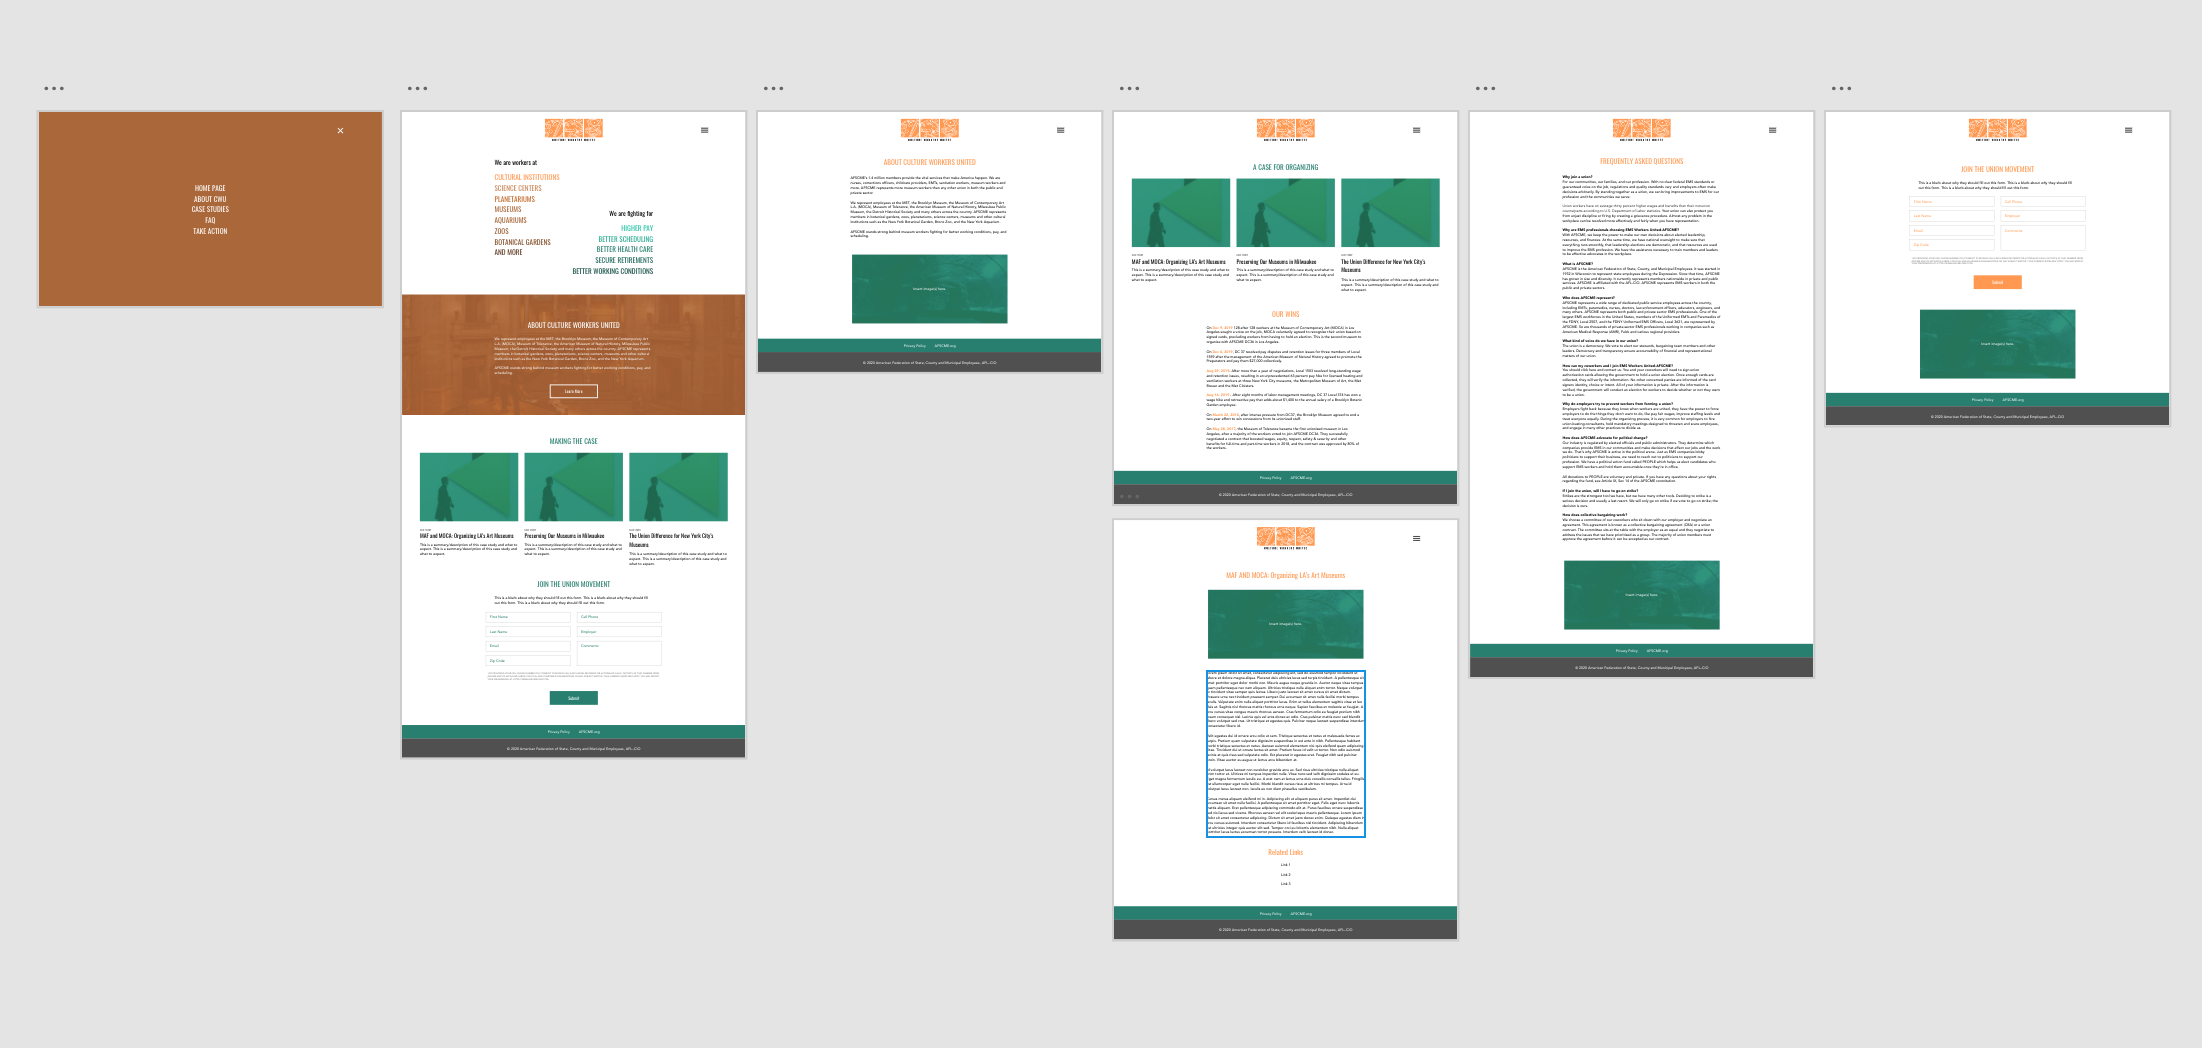Click the Learn More button in the About section
Image resolution: width=2202 pixels, height=1048 pixels.
click(x=573, y=391)
